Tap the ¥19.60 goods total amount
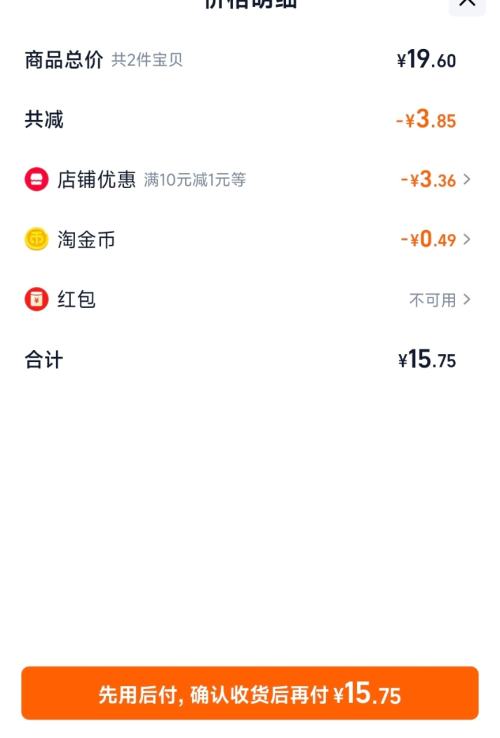 427,60
